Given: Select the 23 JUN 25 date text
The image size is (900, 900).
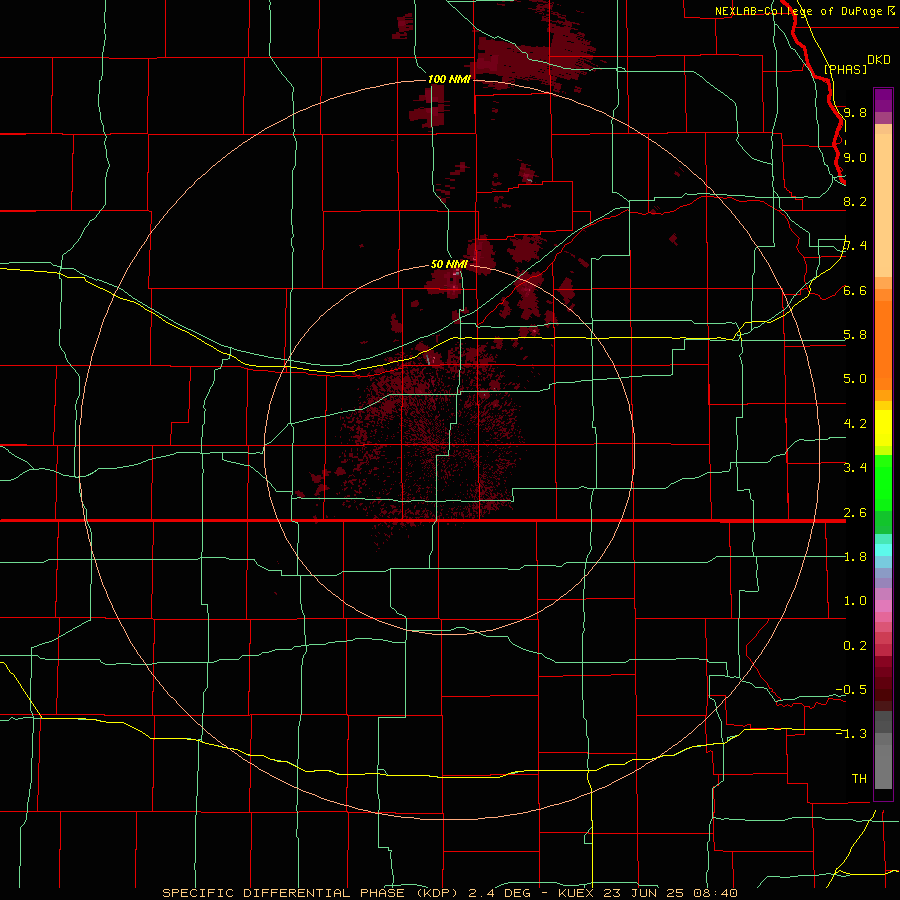Looking at the screenshot, I should (x=642, y=893).
